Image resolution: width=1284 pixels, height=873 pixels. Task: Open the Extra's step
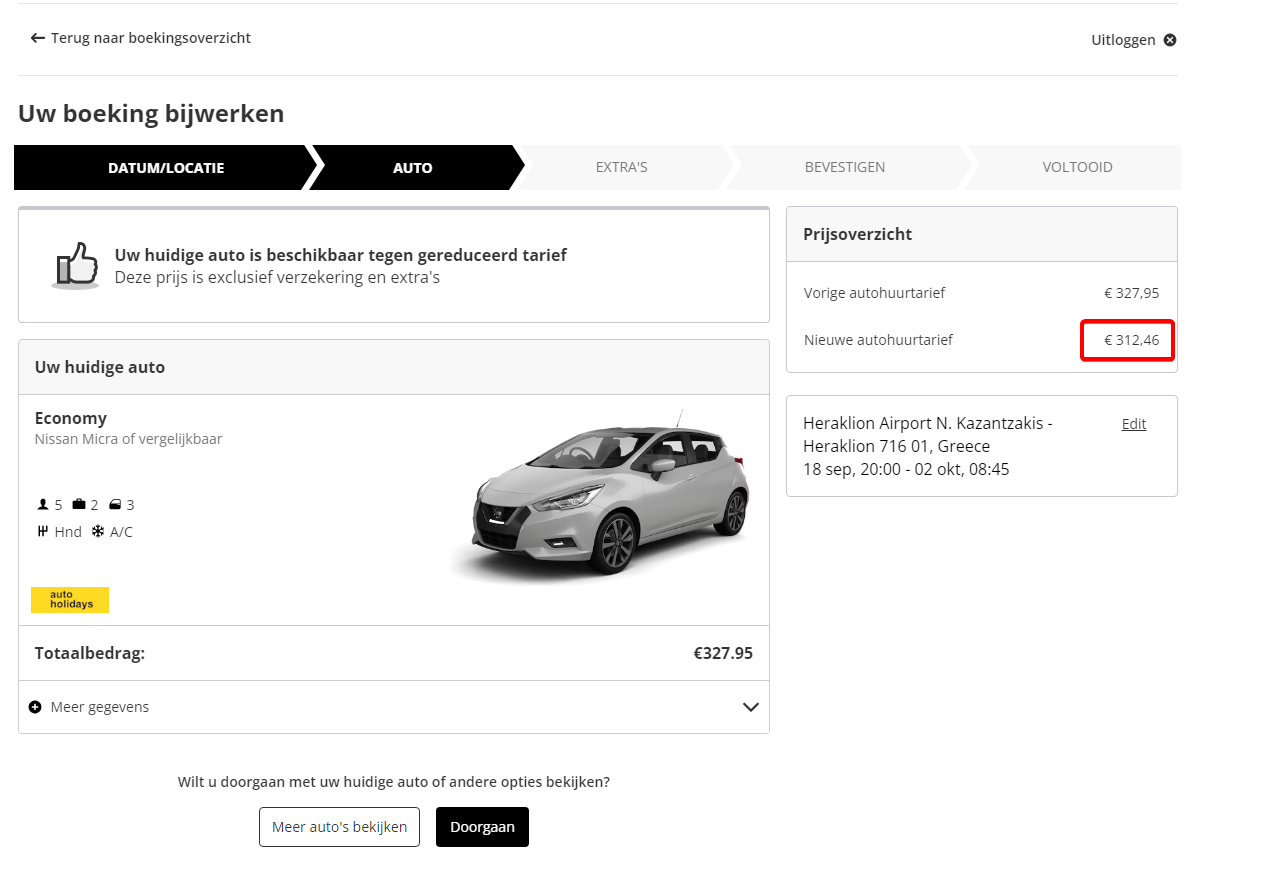click(621, 167)
